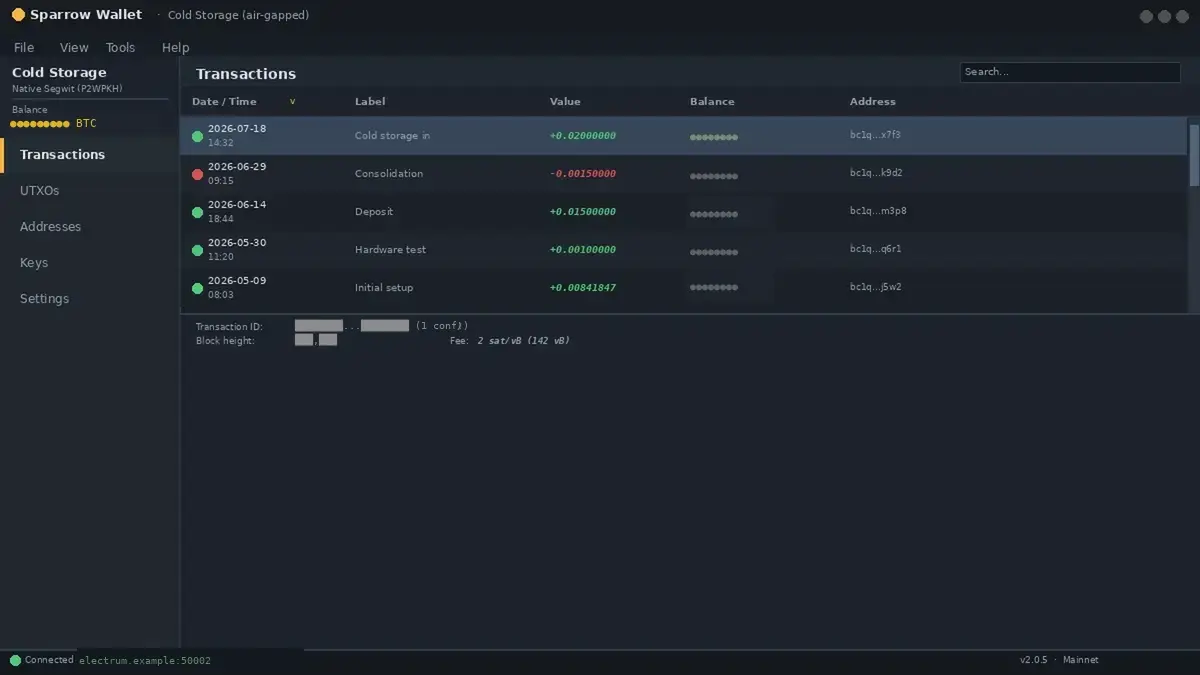Open the Tools menu

coord(120,47)
